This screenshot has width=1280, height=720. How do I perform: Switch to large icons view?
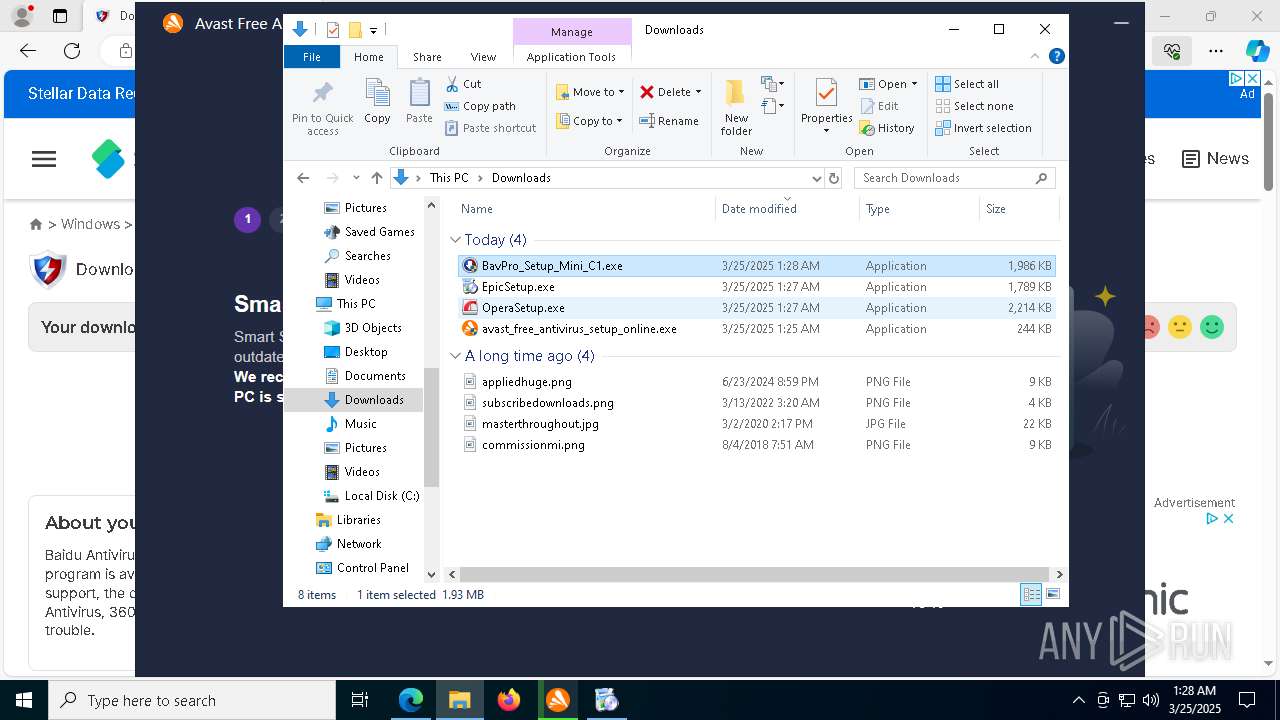click(x=1052, y=594)
